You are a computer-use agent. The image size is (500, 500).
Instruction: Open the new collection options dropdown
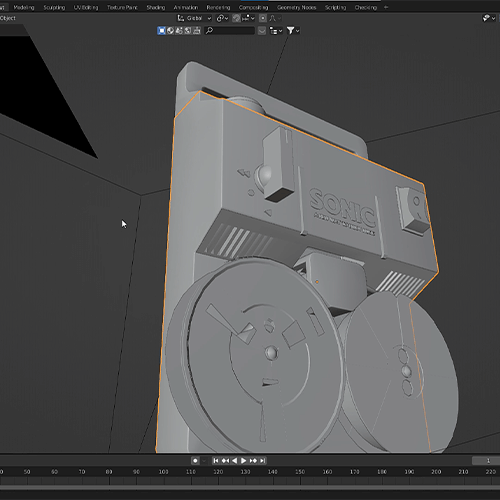point(276,31)
